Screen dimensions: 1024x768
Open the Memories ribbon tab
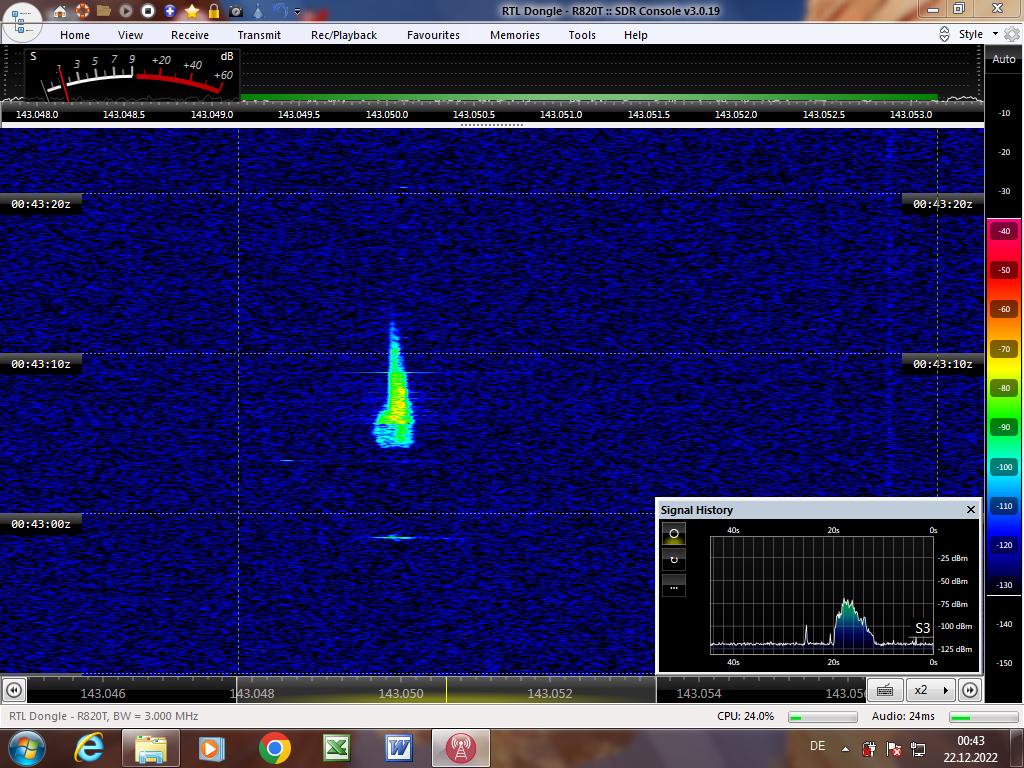[515, 35]
